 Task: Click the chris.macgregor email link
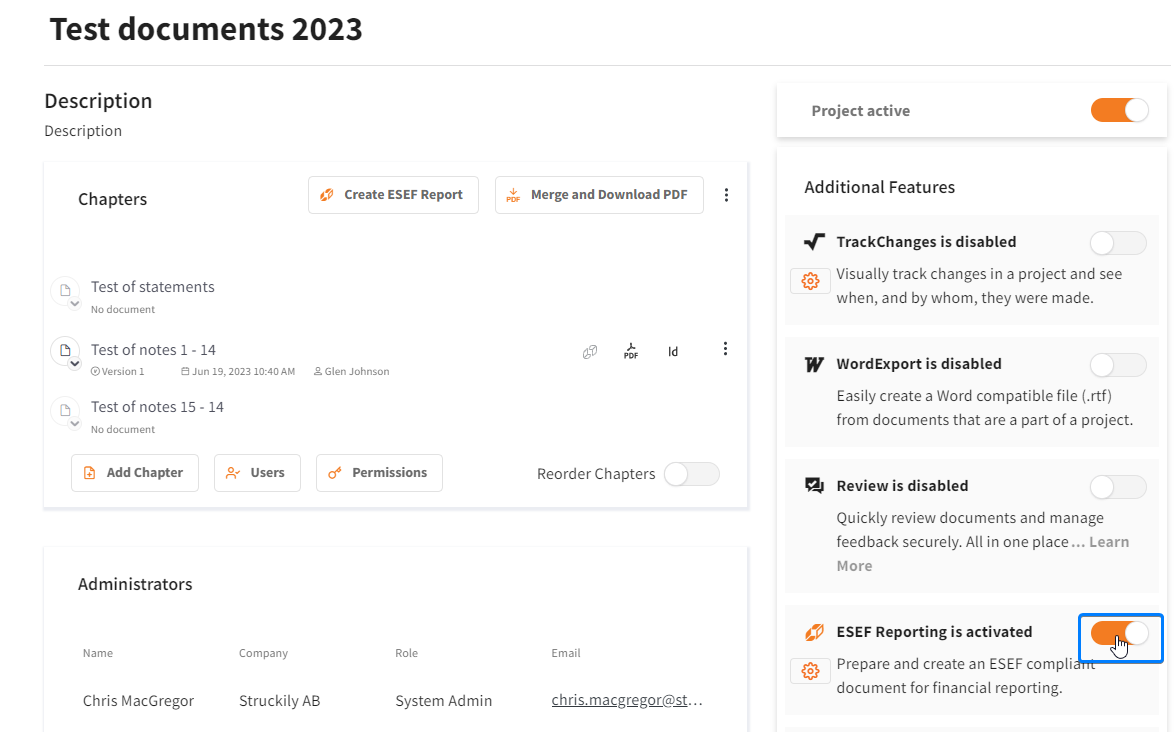tap(627, 700)
